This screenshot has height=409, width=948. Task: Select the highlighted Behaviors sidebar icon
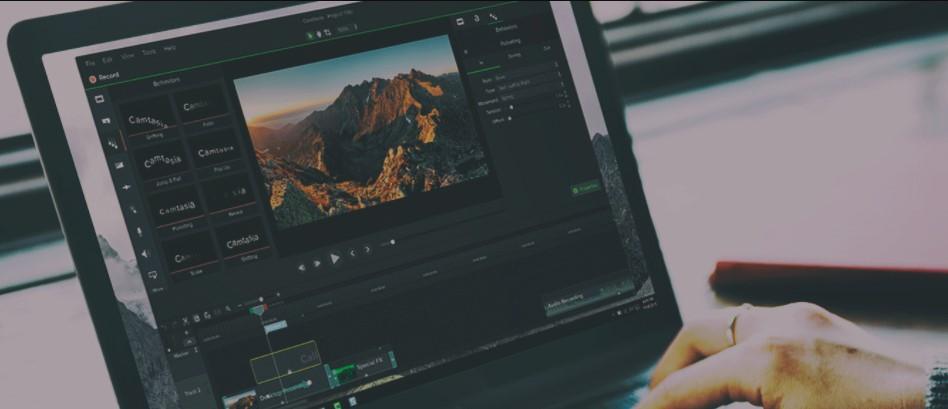tap(112, 143)
